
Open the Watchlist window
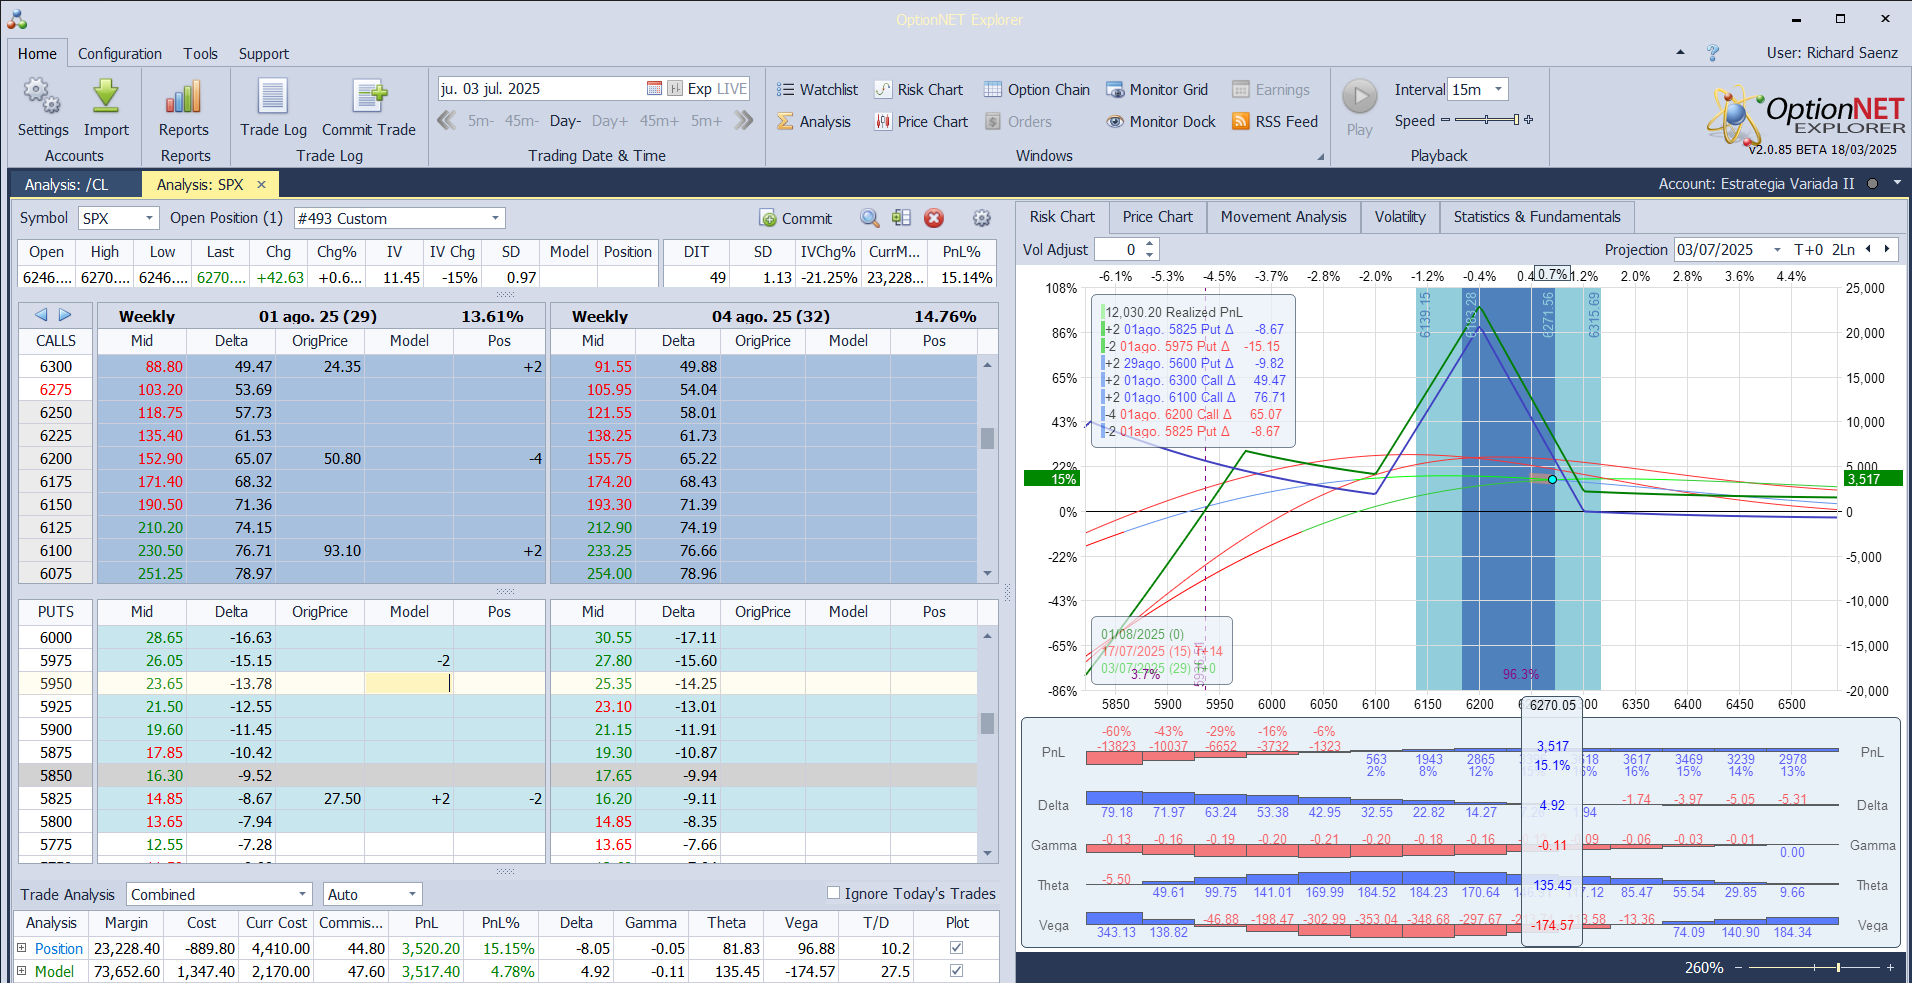coord(817,90)
